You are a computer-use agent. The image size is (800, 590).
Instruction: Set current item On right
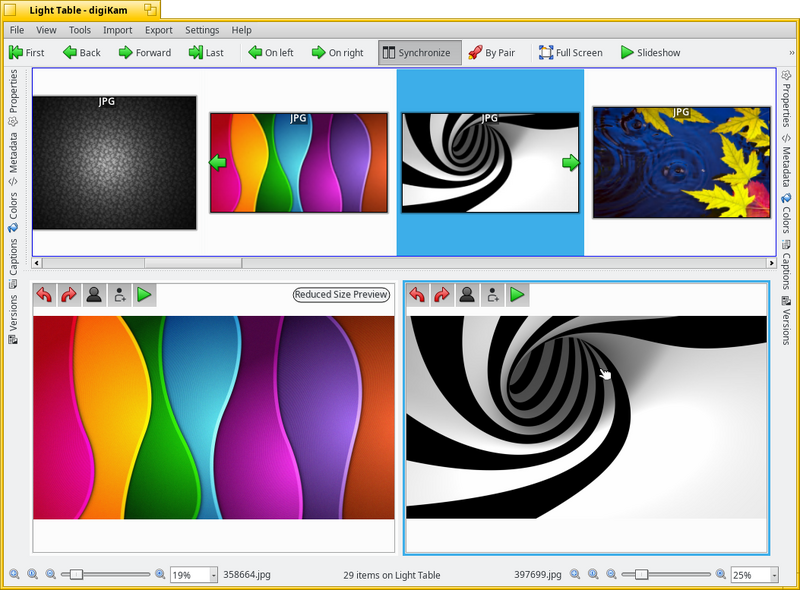point(337,53)
